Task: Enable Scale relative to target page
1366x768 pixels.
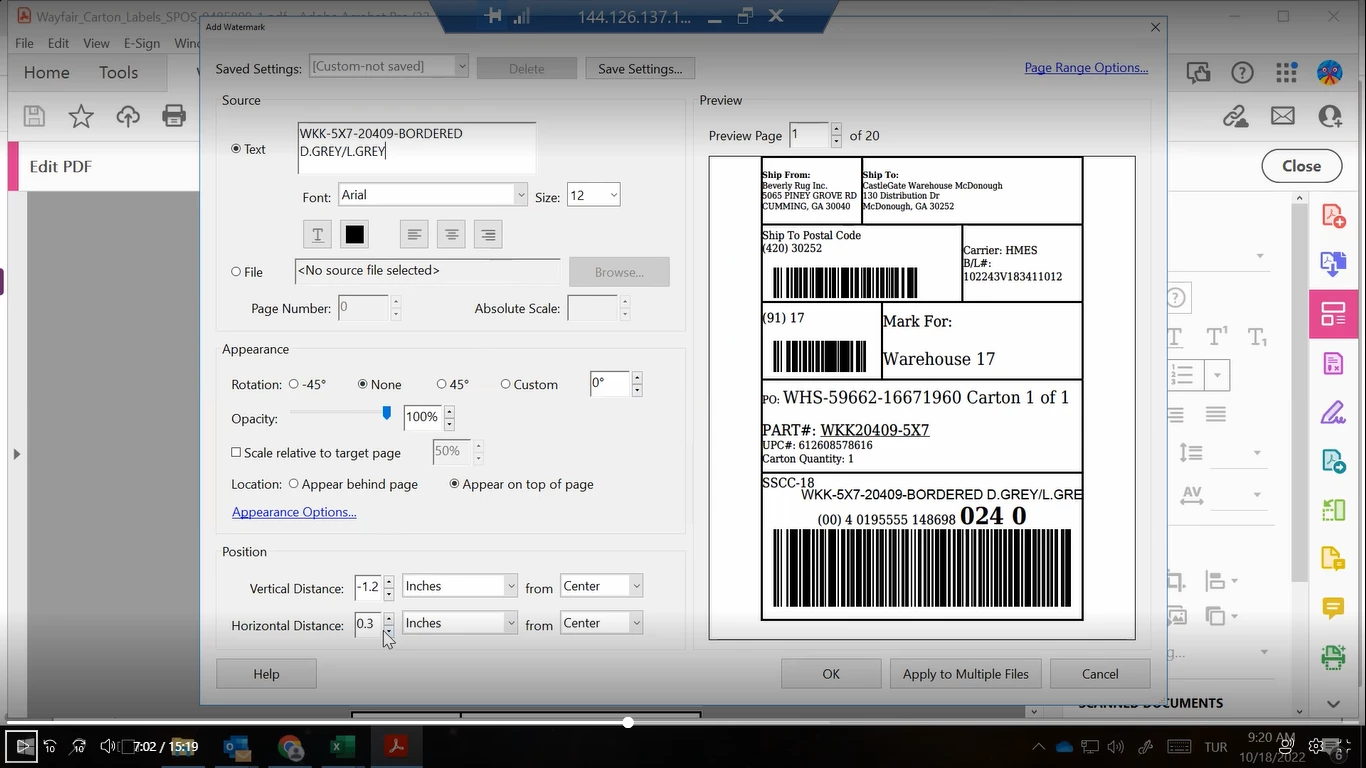Action: tap(236, 452)
